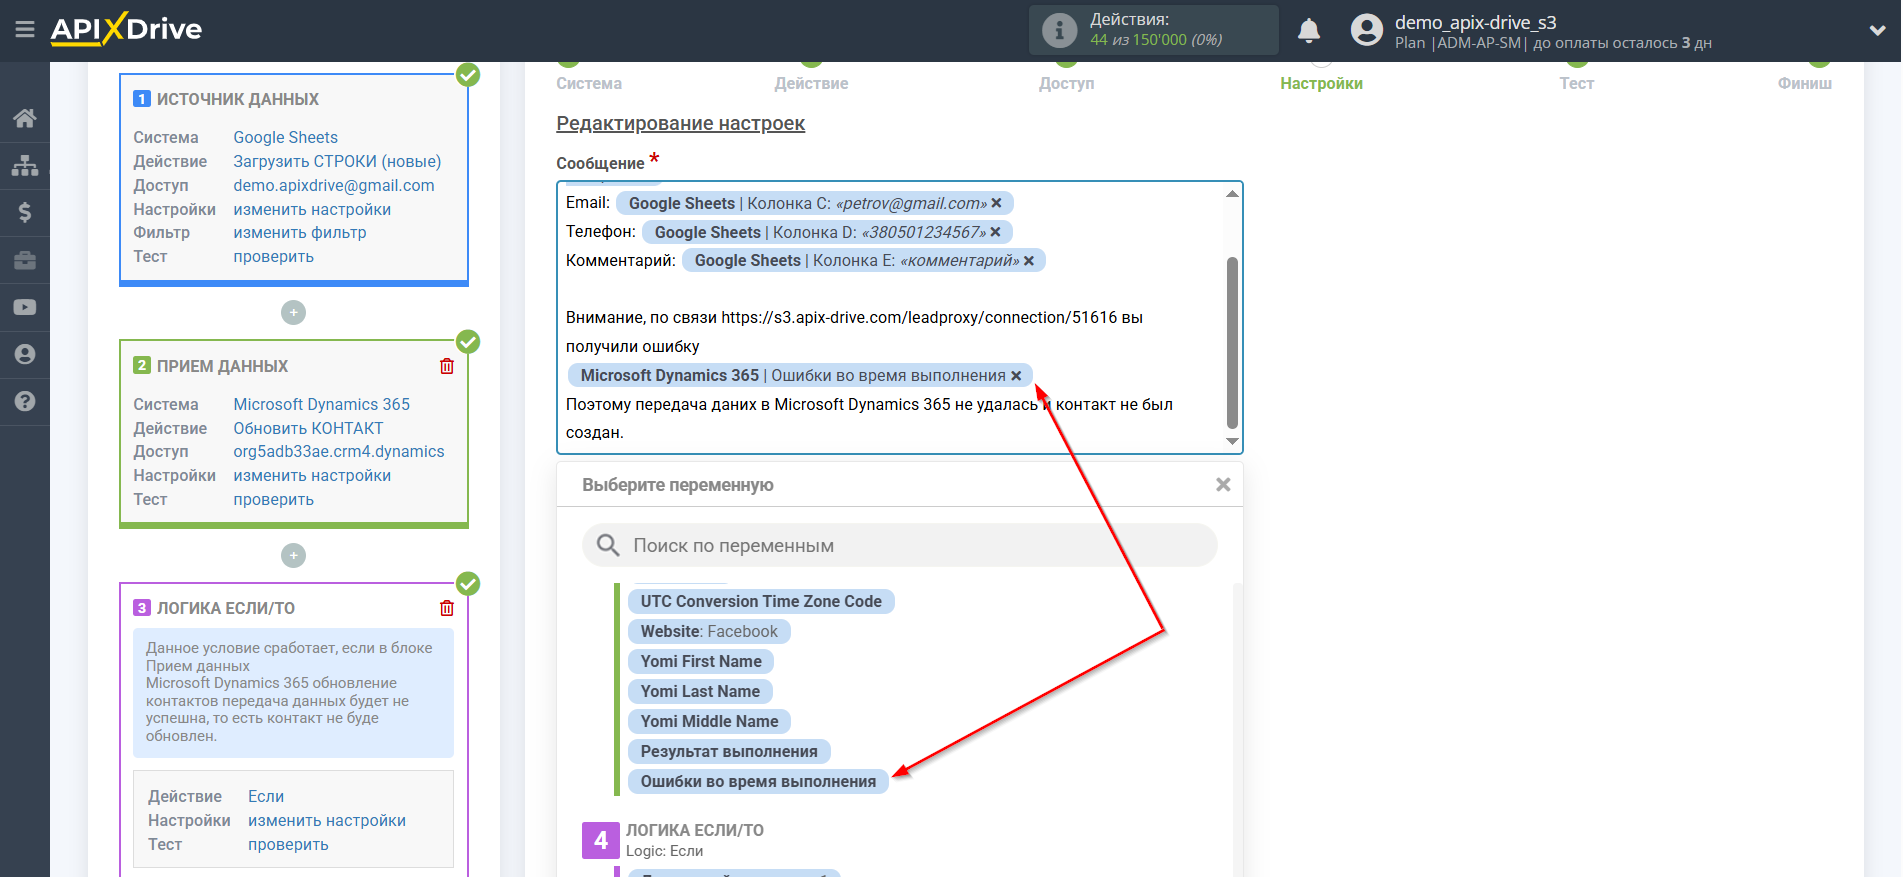Open the YouTube video icon in sidebar

coord(25,307)
